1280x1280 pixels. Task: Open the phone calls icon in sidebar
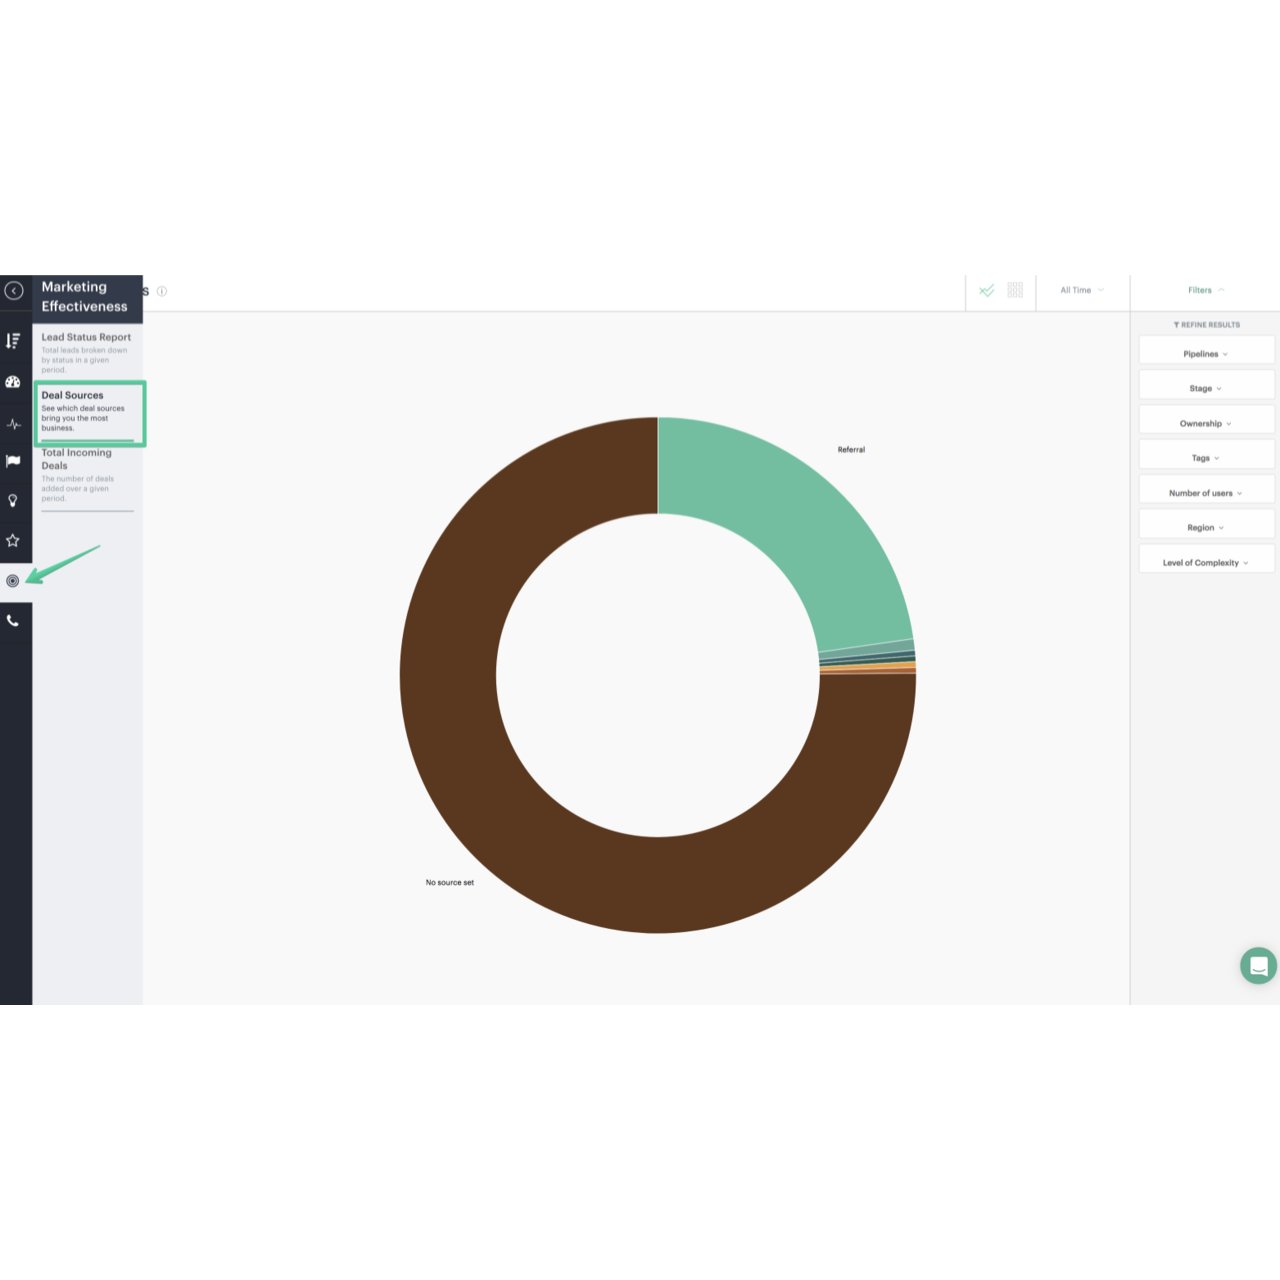point(14,621)
